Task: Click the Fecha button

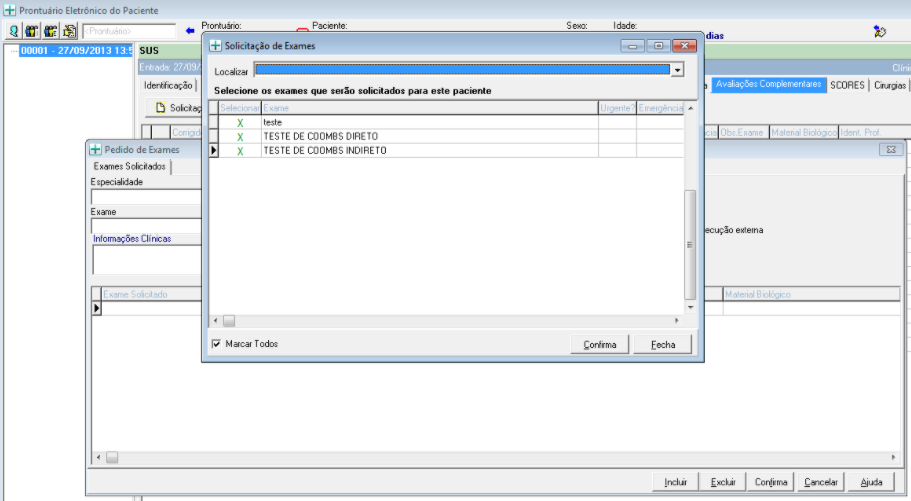Action: point(663,345)
